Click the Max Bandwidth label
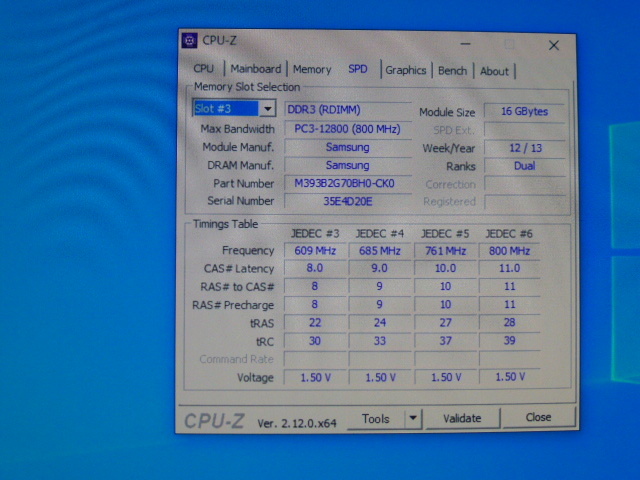This screenshot has width=640, height=480. [x=237, y=129]
